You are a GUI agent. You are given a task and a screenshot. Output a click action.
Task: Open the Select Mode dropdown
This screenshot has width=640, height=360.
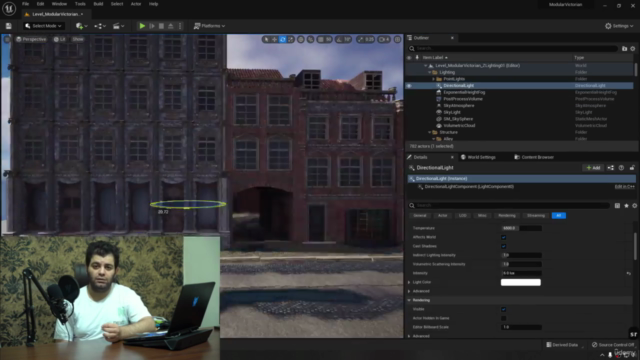point(43,26)
